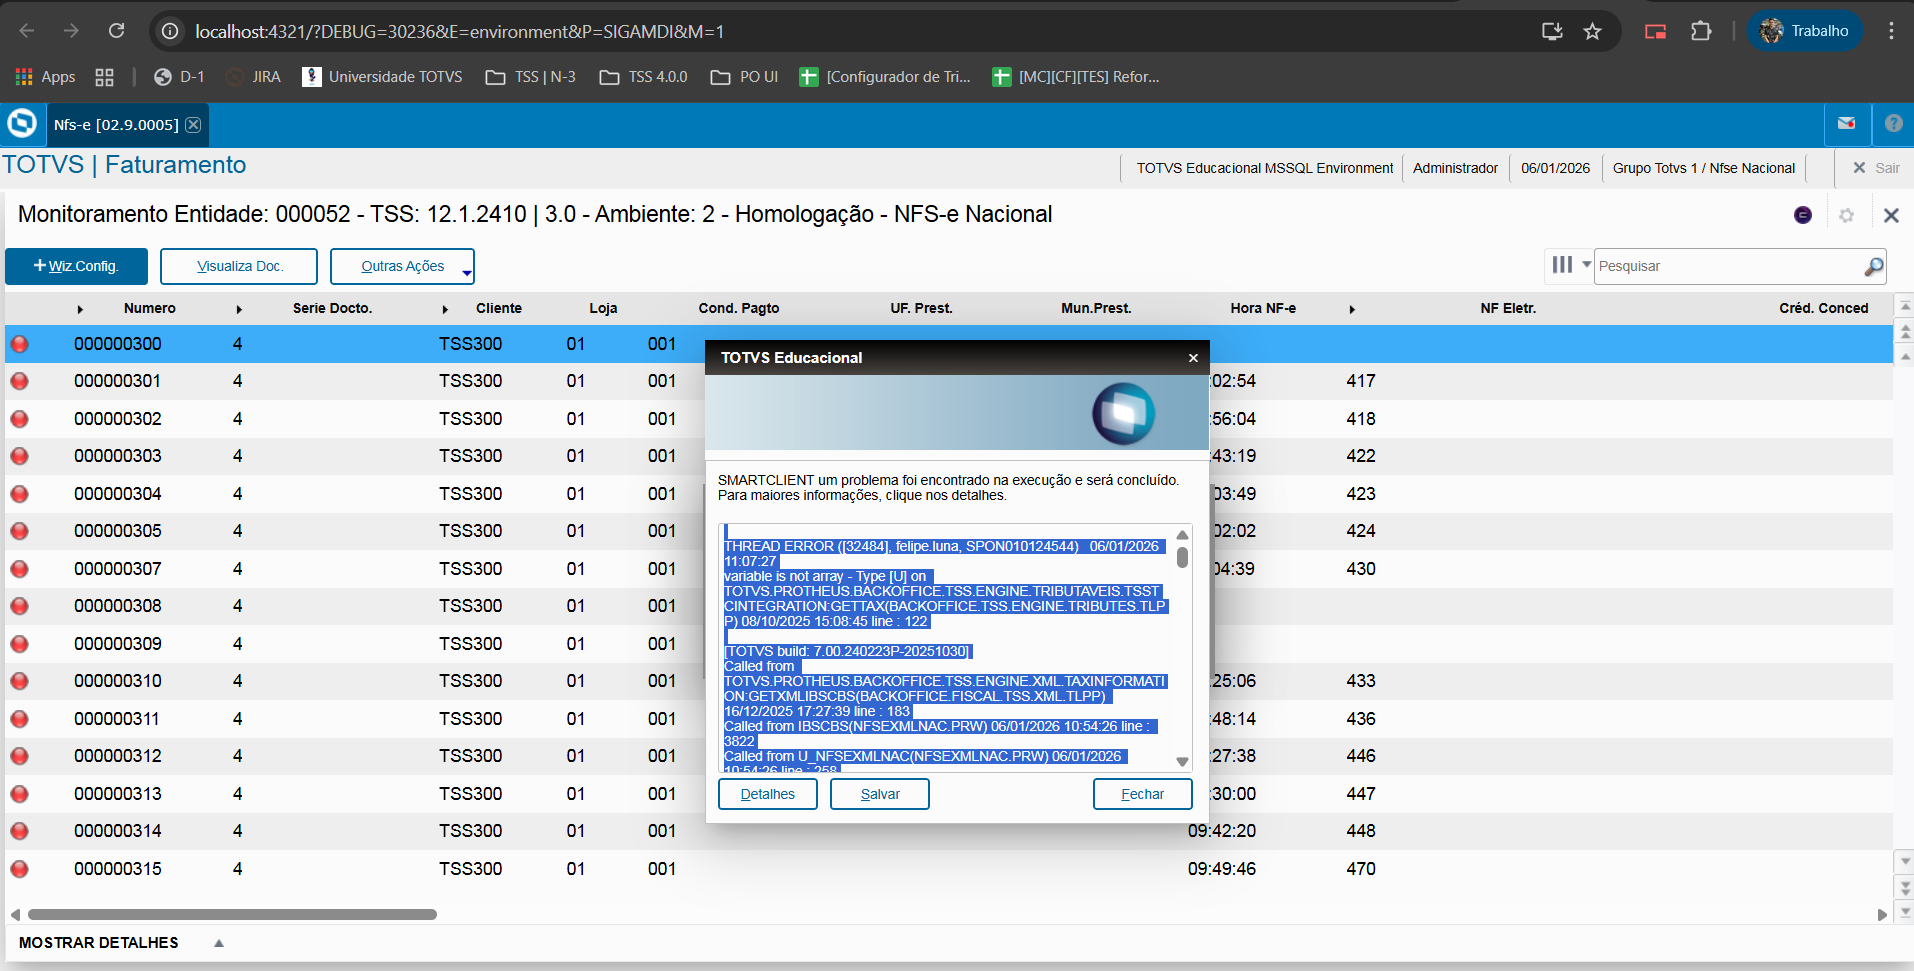Sort by NF Eletr. column header

coord(1508,308)
